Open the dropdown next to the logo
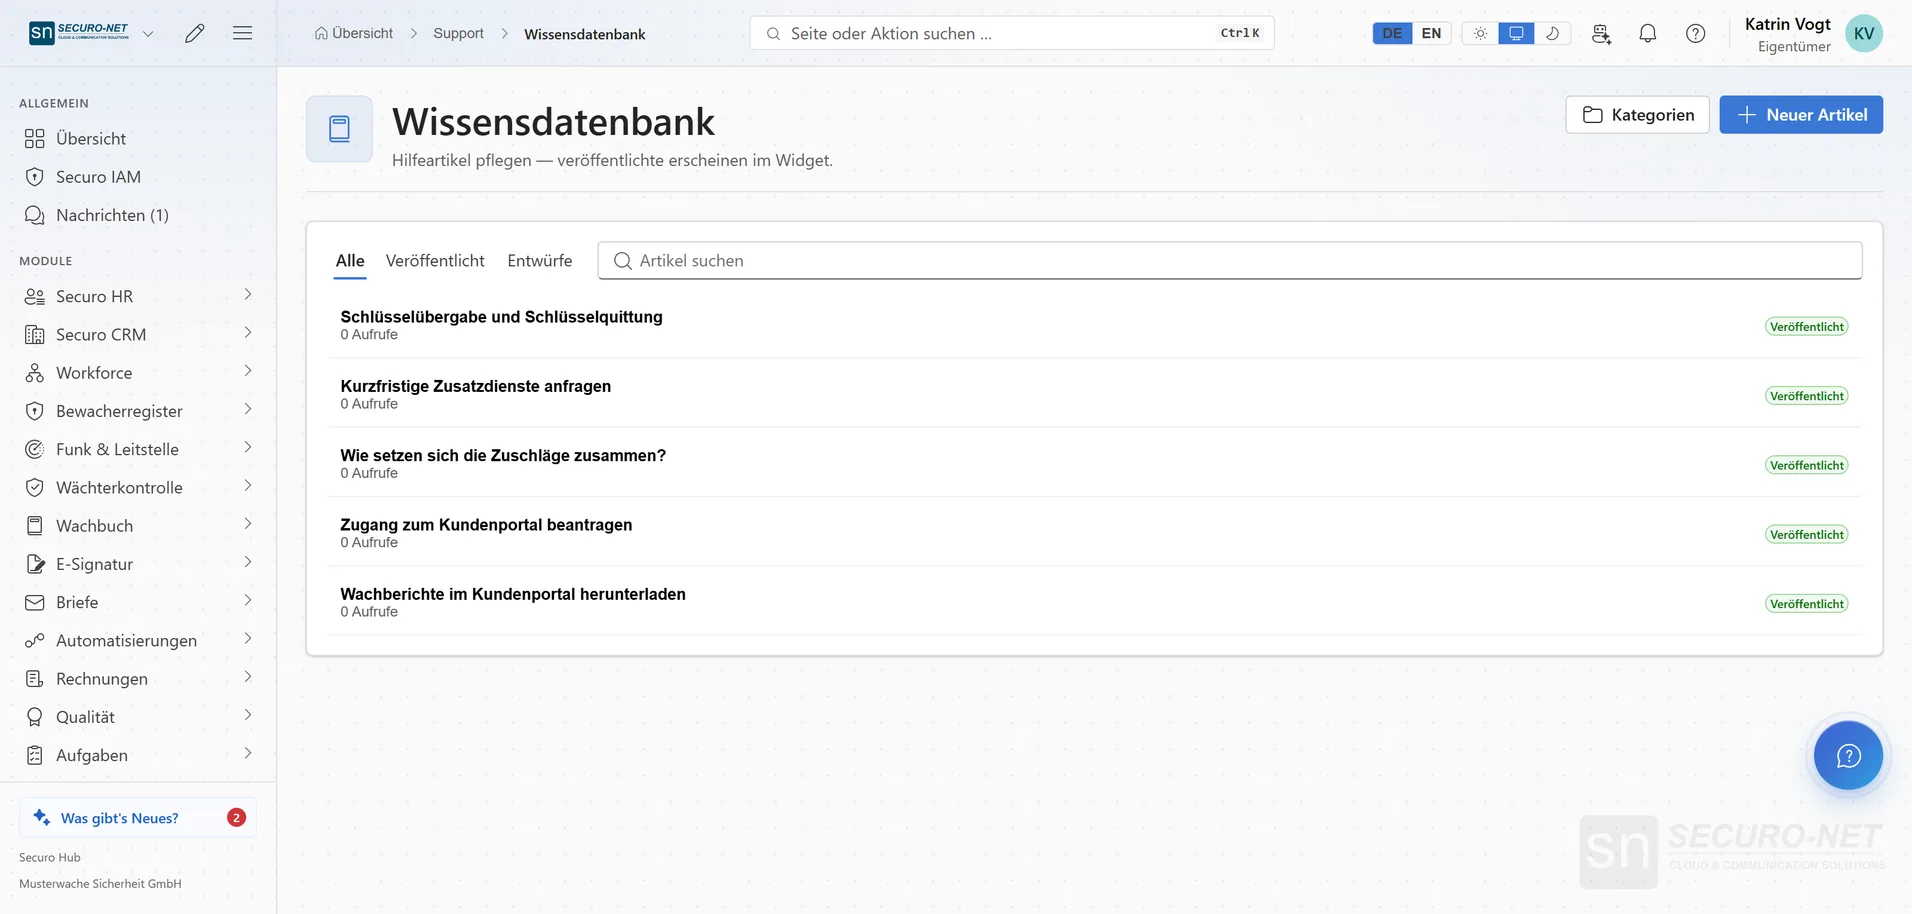 point(148,33)
